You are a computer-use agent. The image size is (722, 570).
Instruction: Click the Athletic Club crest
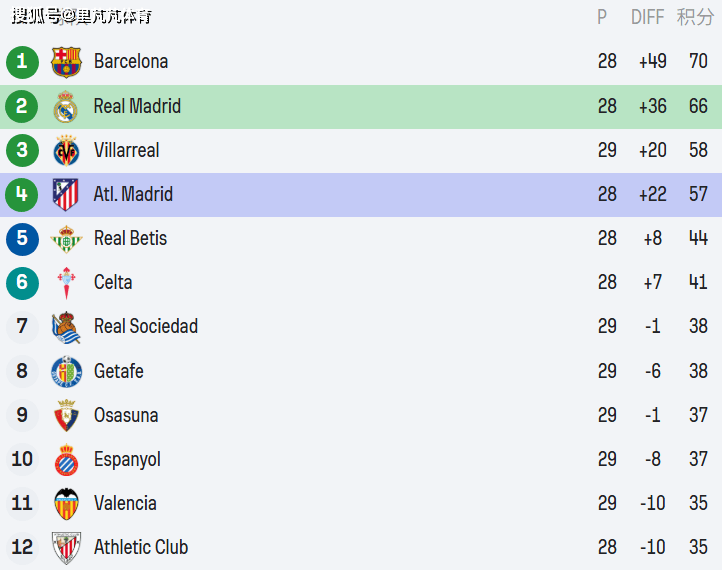[x=66, y=547]
